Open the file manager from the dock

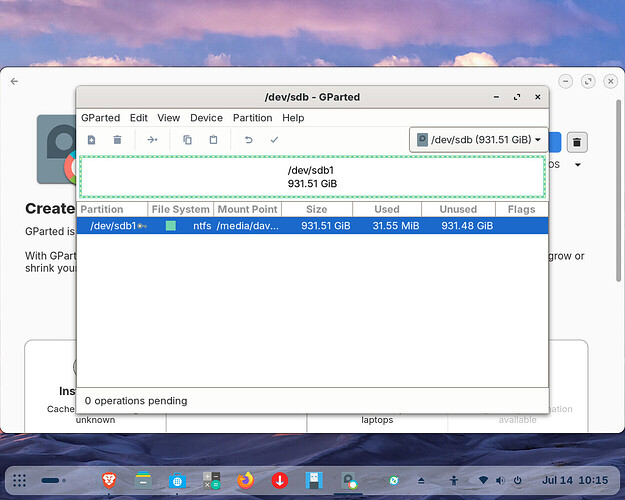pos(143,480)
